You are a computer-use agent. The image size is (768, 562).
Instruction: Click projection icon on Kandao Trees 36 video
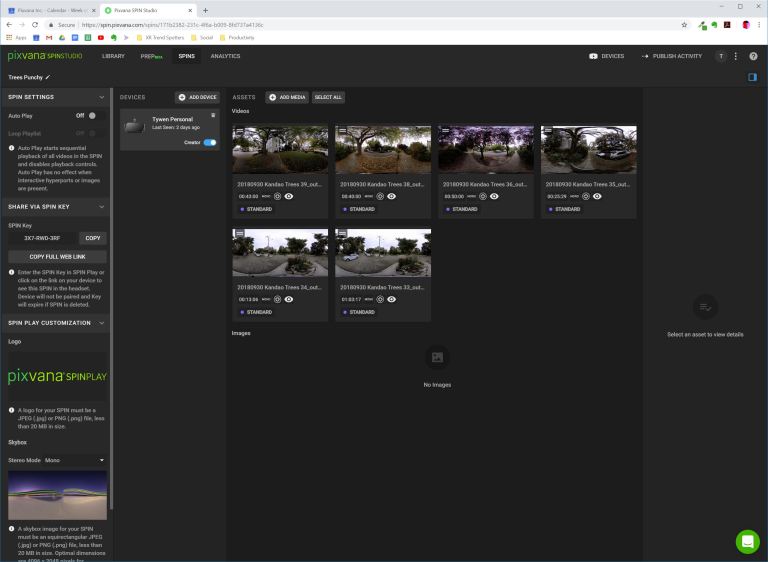point(483,196)
